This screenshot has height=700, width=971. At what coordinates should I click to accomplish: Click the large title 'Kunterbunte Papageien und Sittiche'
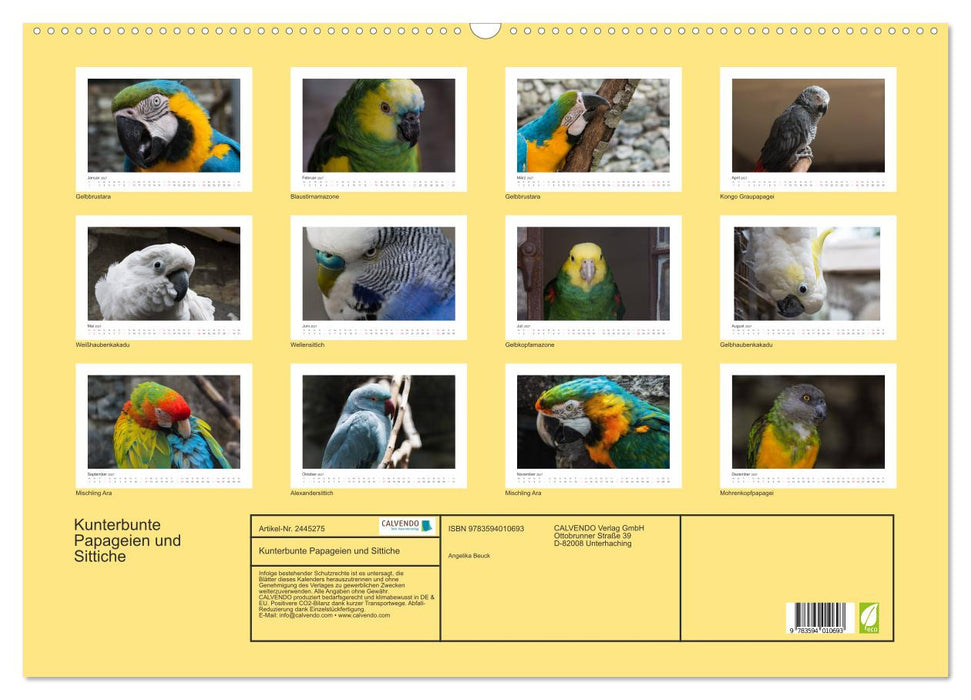click(x=128, y=540)
